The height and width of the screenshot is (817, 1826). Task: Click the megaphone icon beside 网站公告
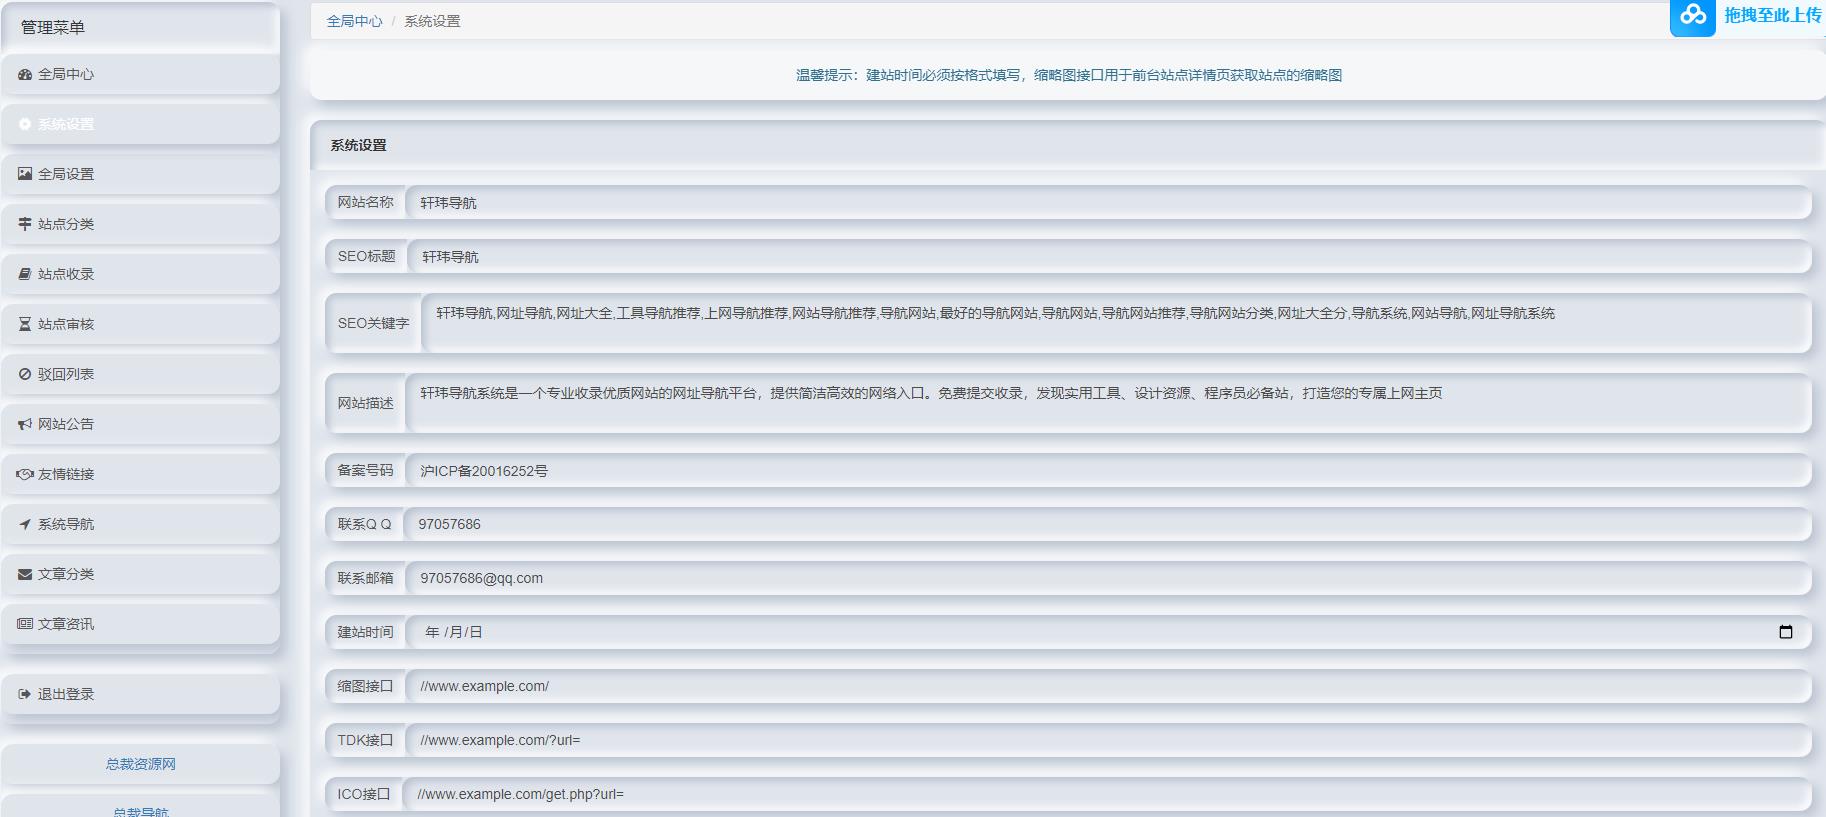[x=25, y=424]
